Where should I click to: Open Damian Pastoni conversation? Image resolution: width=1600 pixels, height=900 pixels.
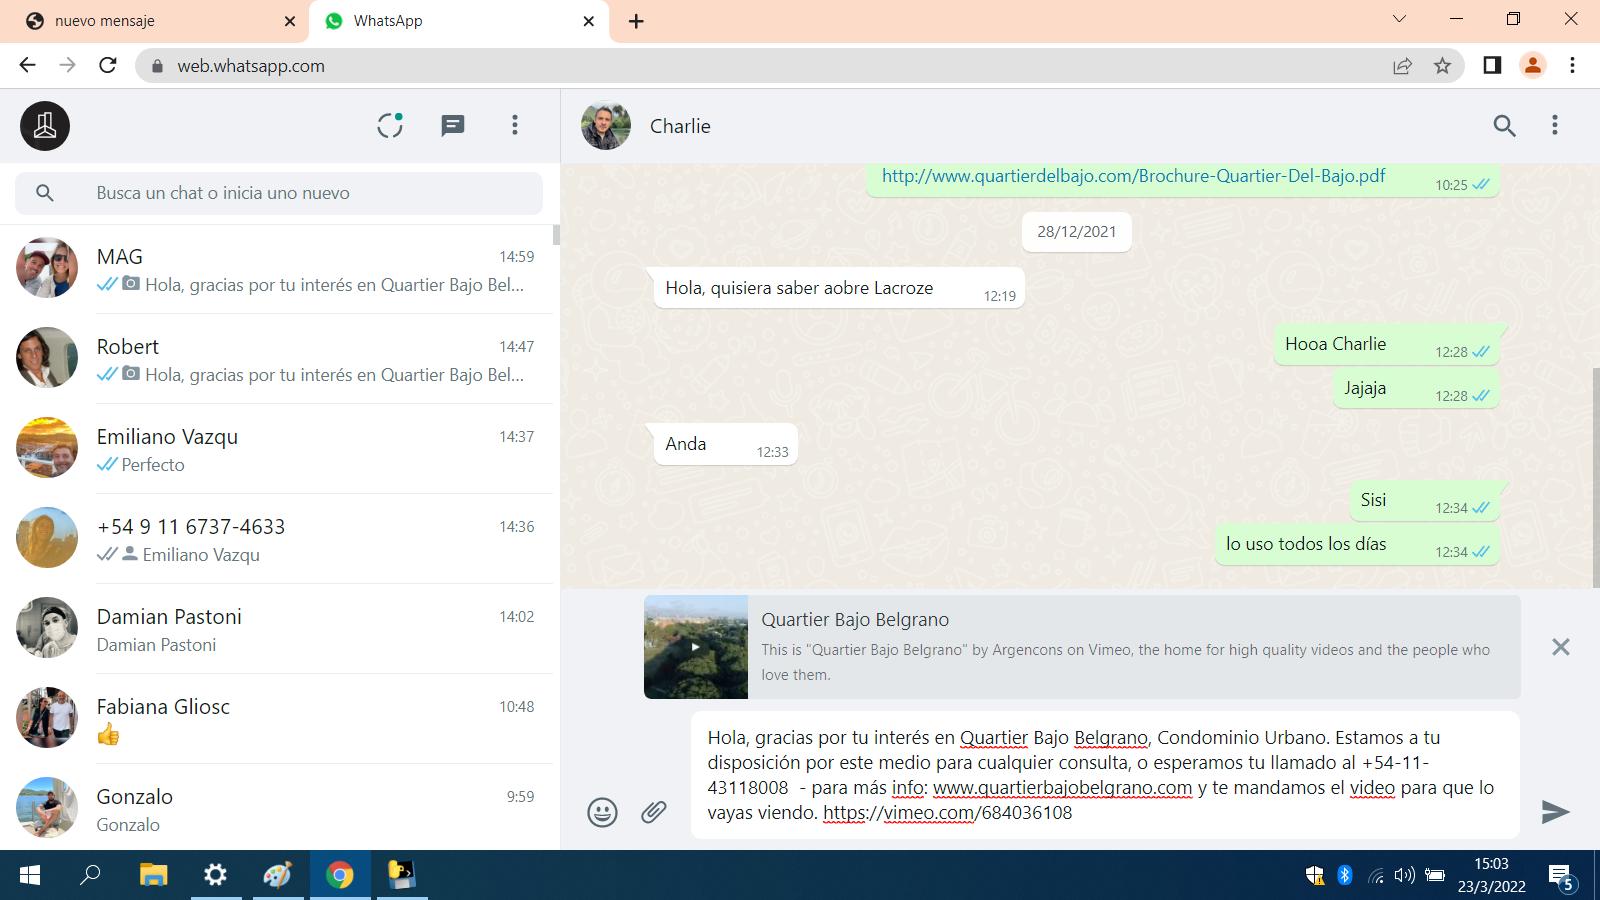pyautogui.click(x=276, y=629)
